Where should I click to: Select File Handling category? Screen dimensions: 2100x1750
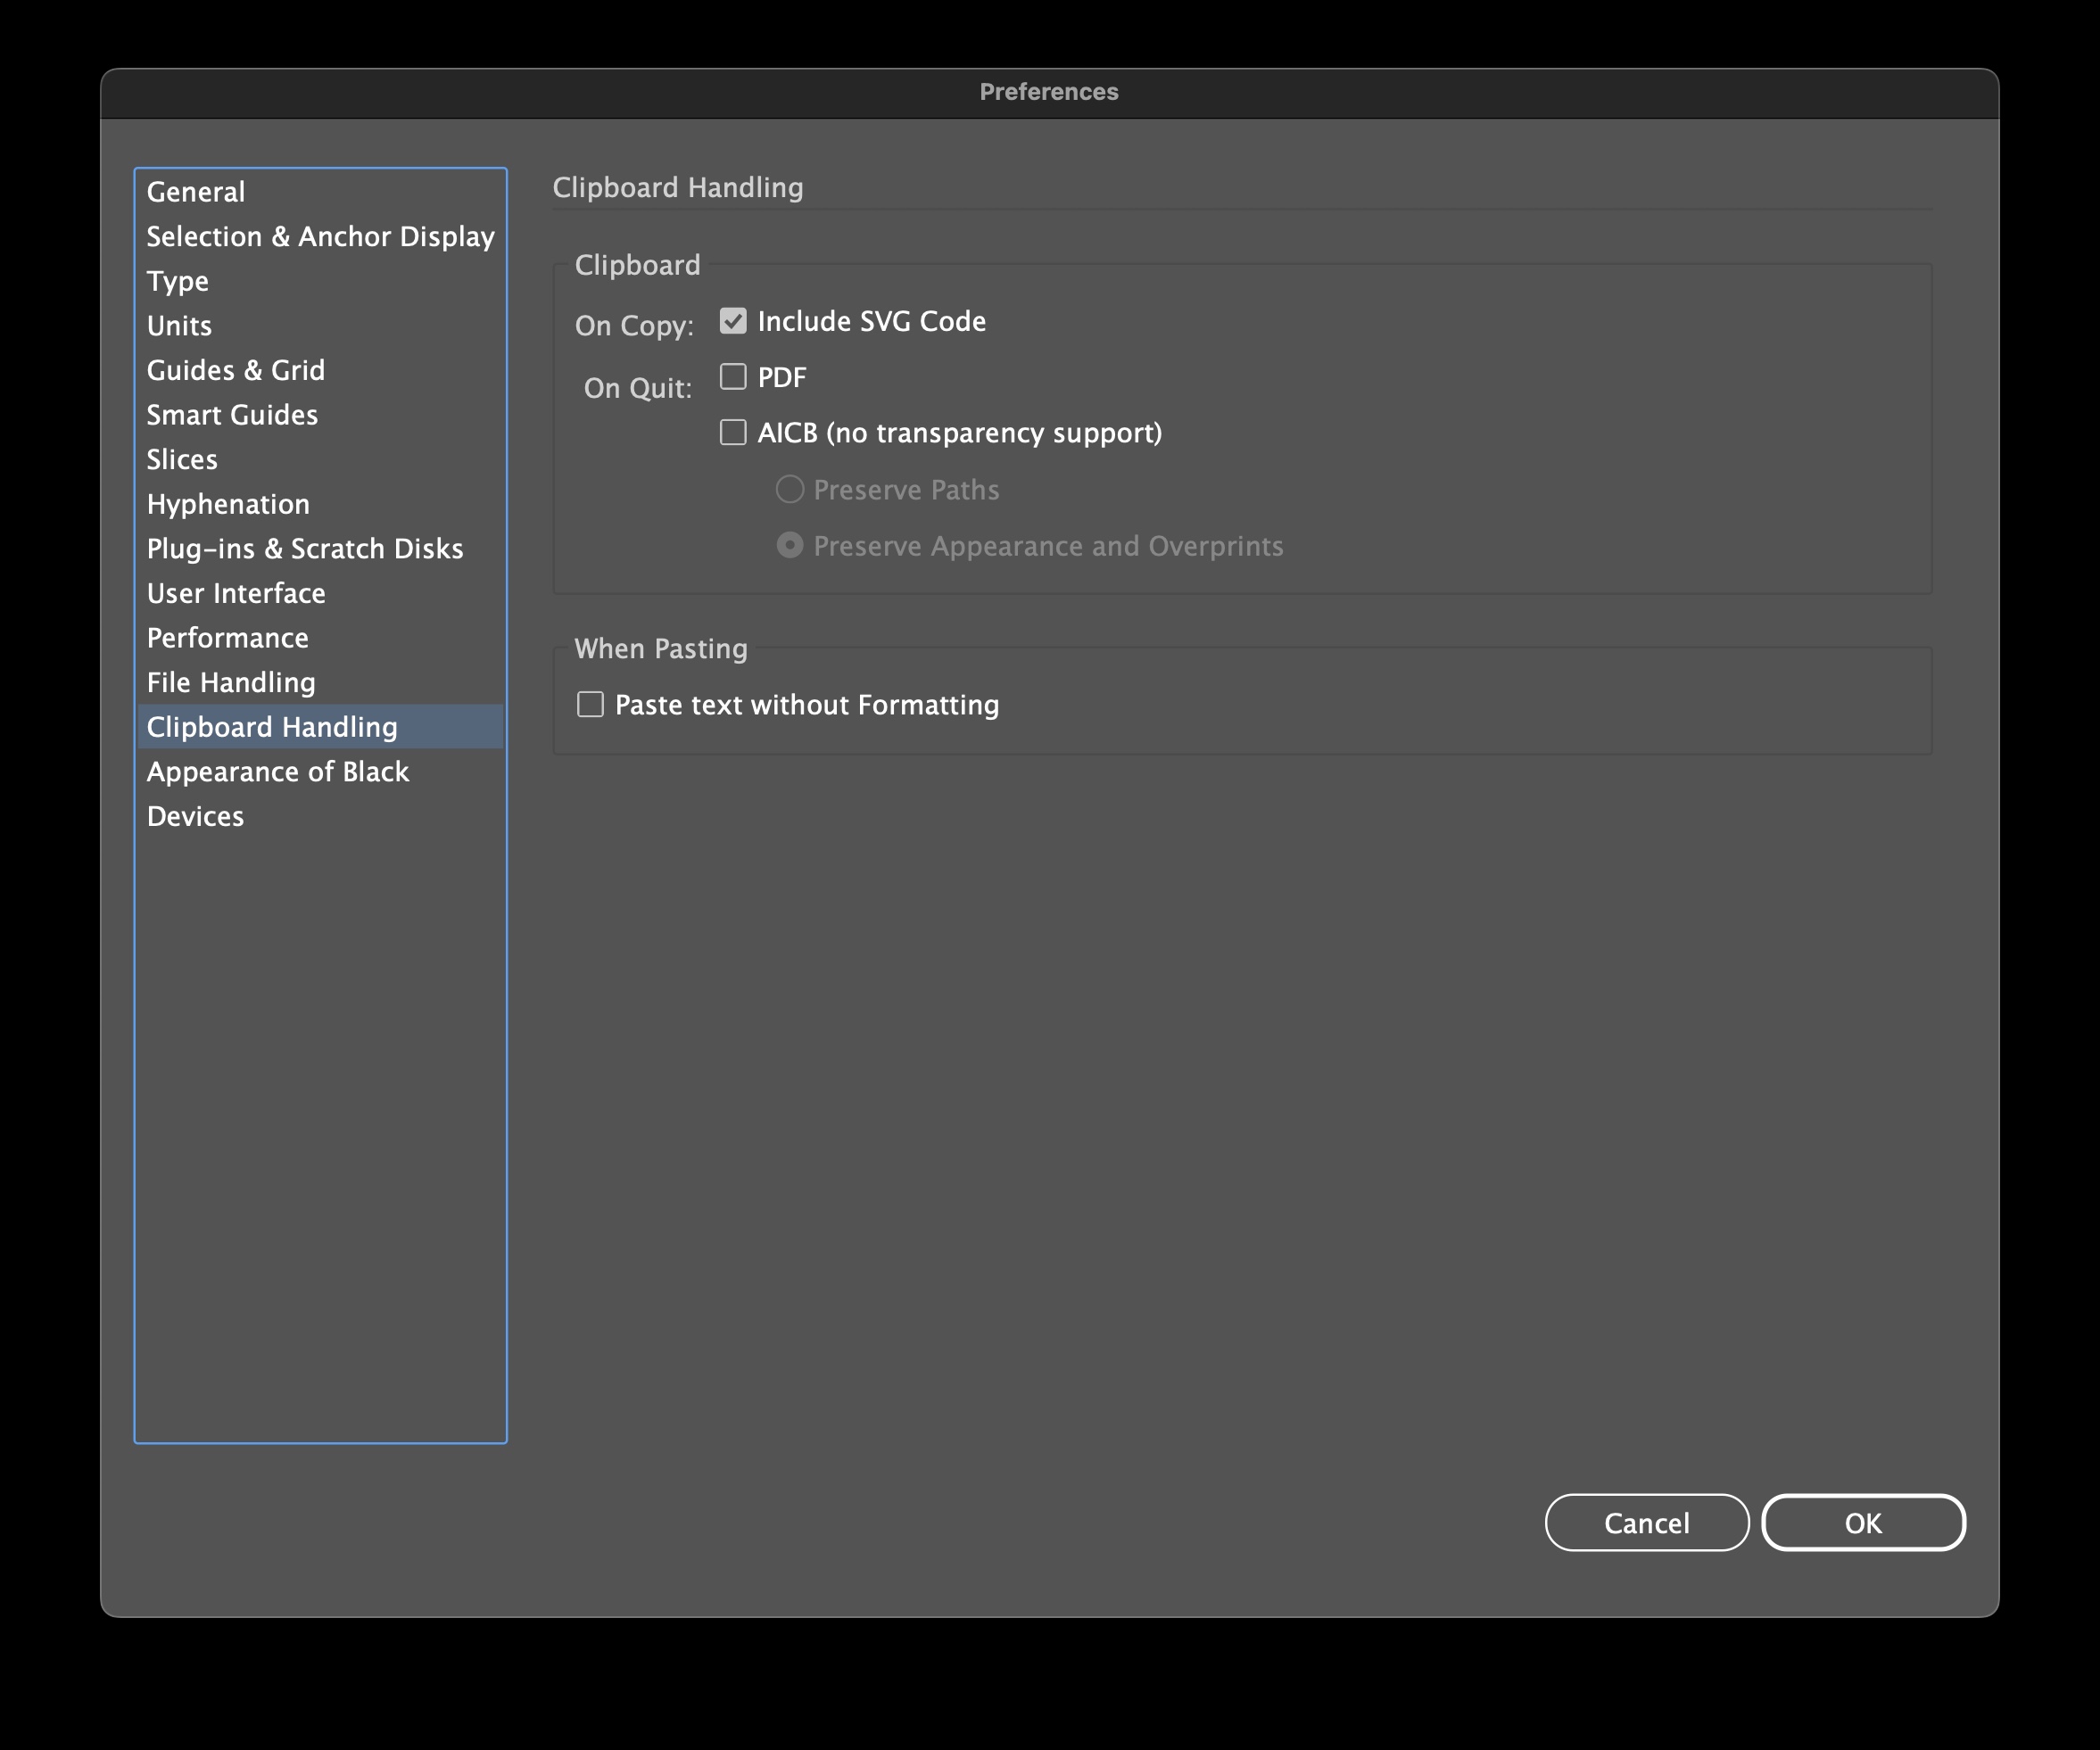231,683
